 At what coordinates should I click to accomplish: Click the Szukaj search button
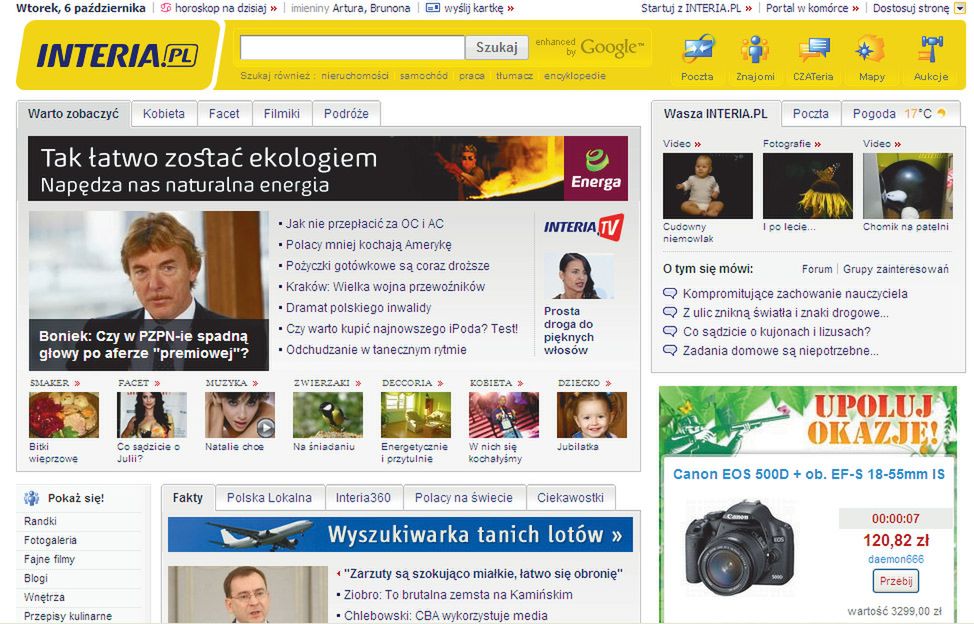[x=498, y=47]
